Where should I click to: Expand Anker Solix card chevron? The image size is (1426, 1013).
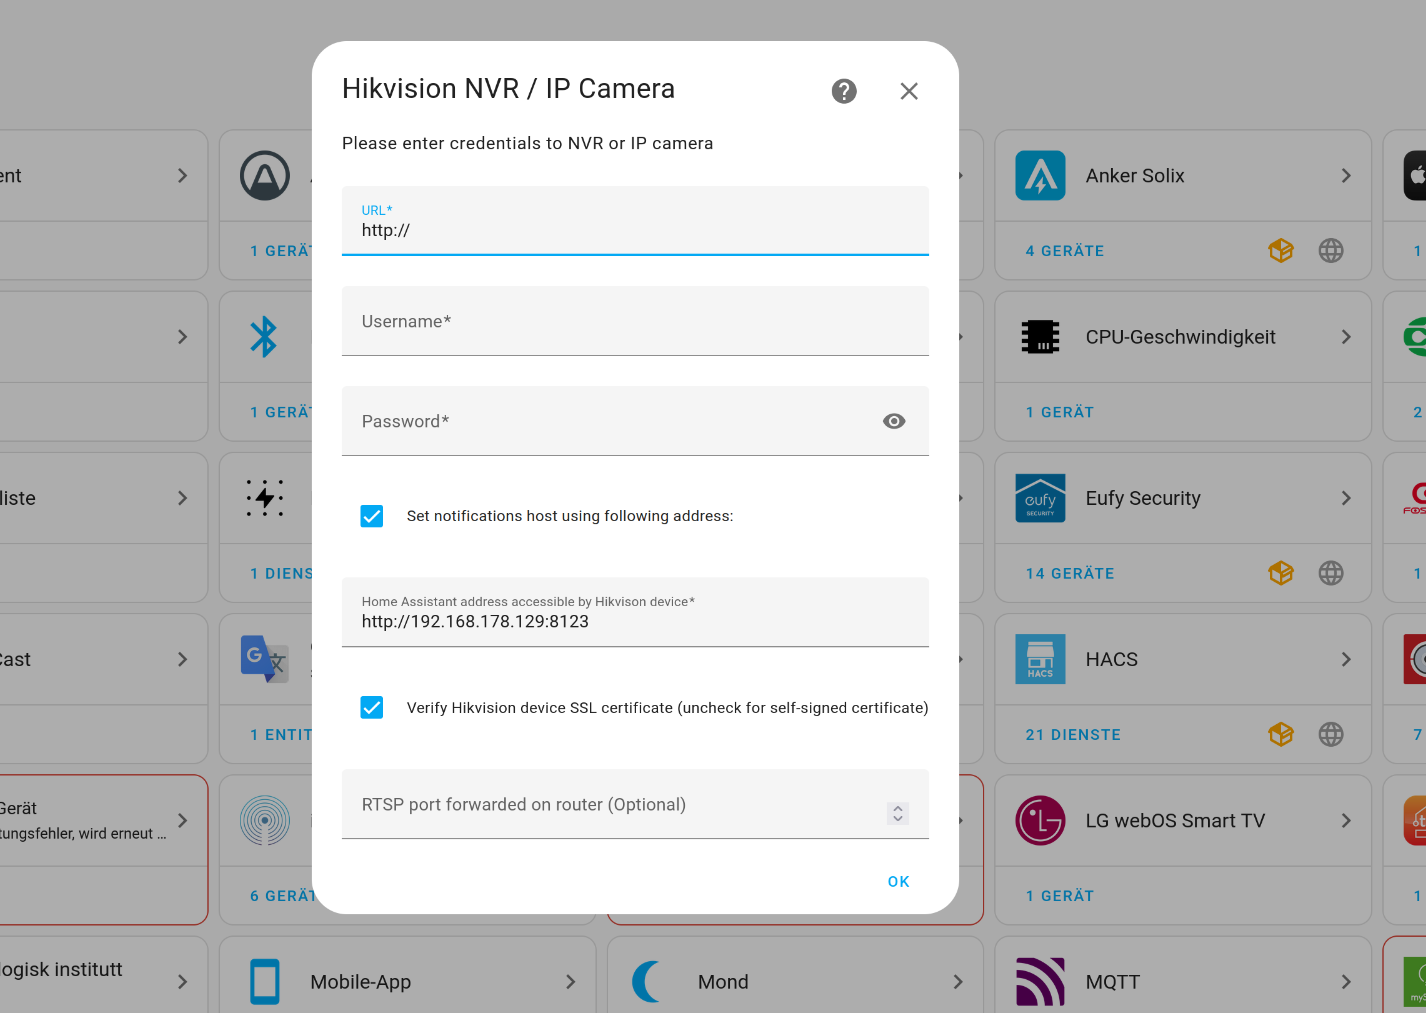(x=1346, y=176)
